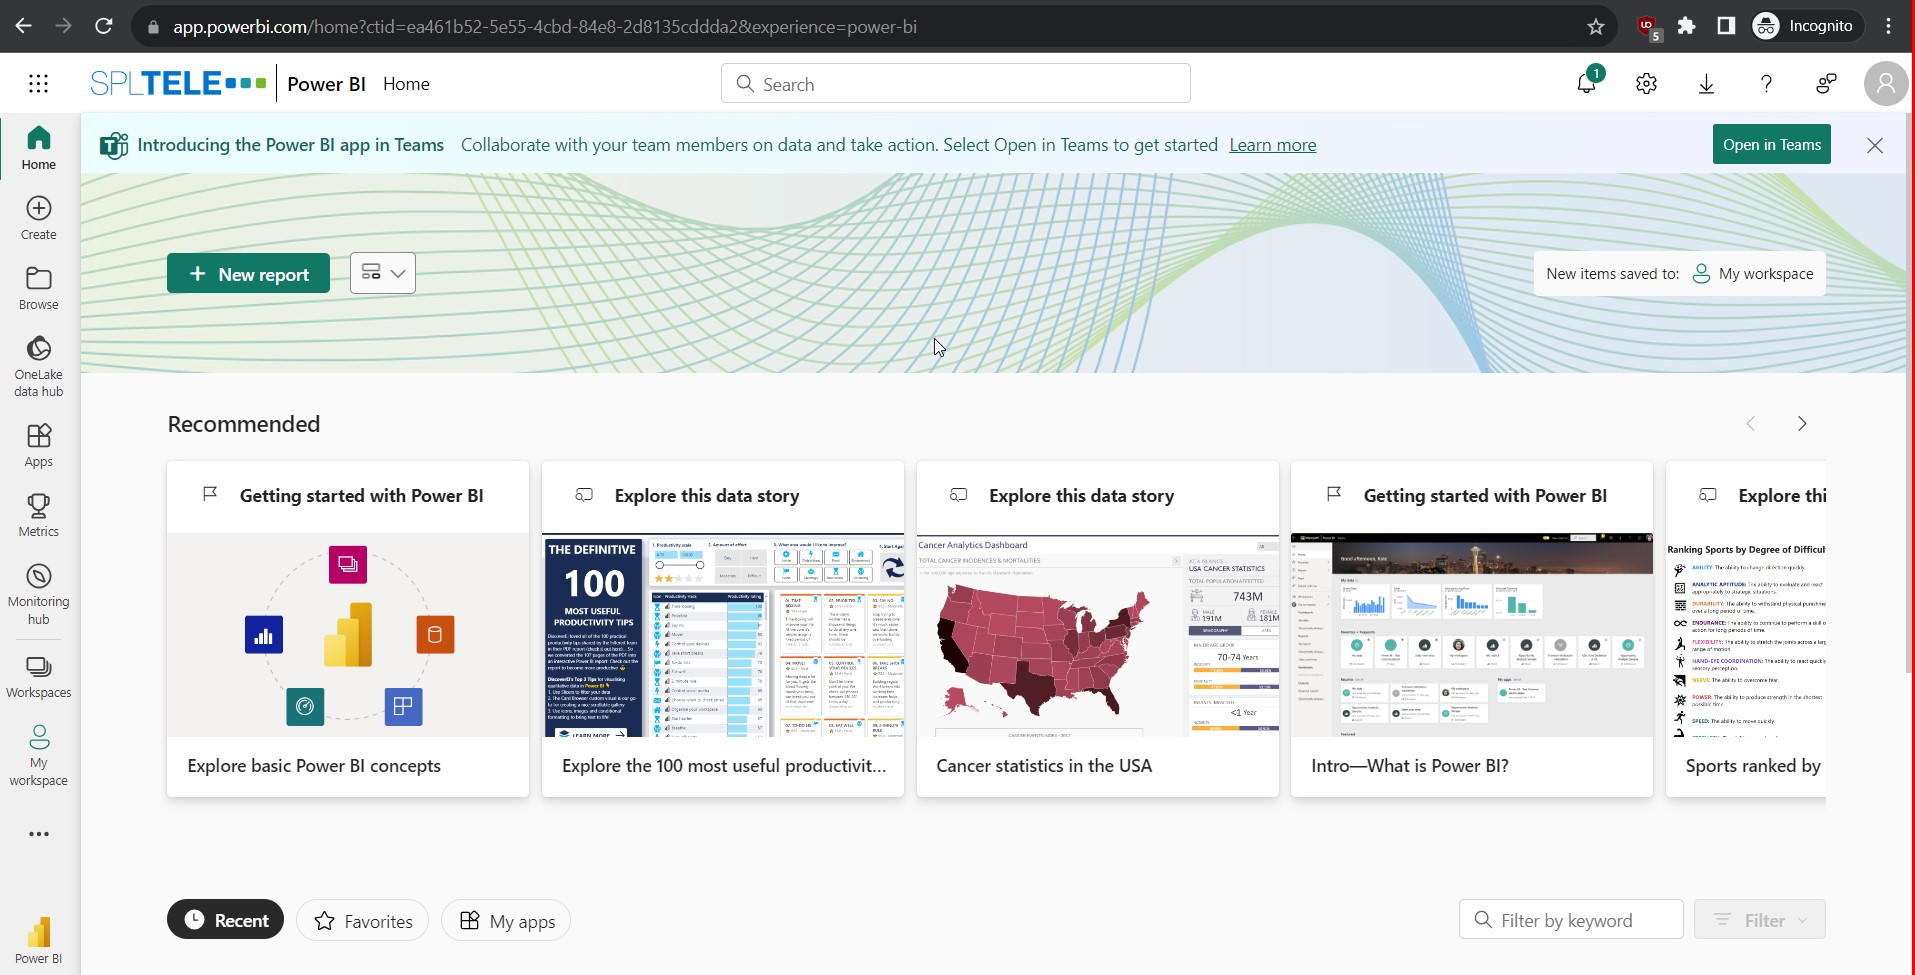Click the address bar URL
1915x975 pixels.
click(x=545, y=27)
